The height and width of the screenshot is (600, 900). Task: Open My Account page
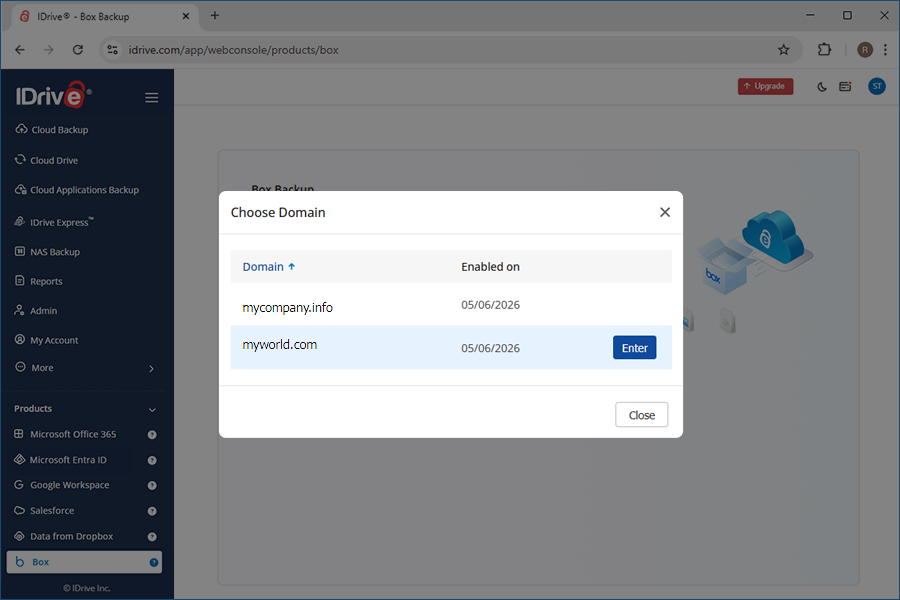point(46,340)
